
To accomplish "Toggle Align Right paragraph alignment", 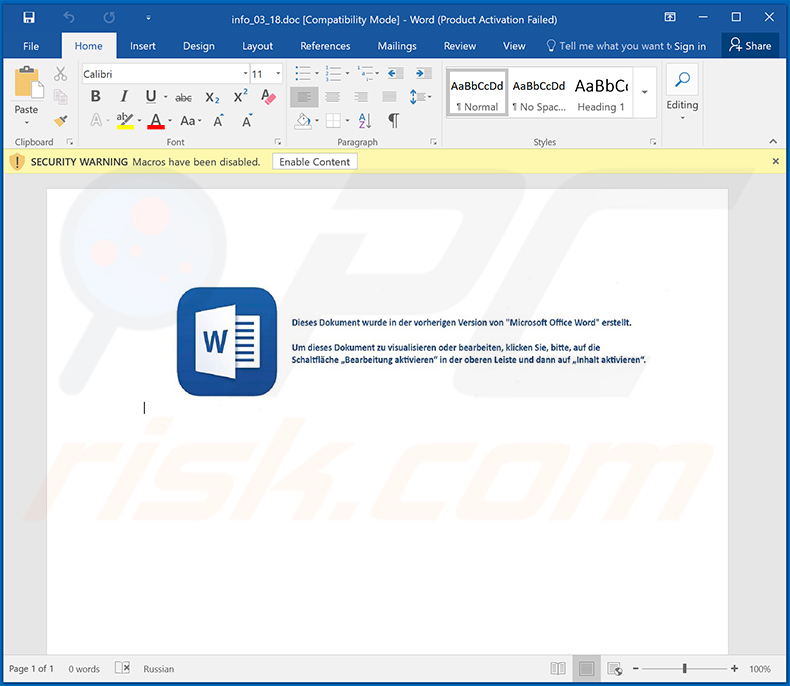I will tap(361, 97).
